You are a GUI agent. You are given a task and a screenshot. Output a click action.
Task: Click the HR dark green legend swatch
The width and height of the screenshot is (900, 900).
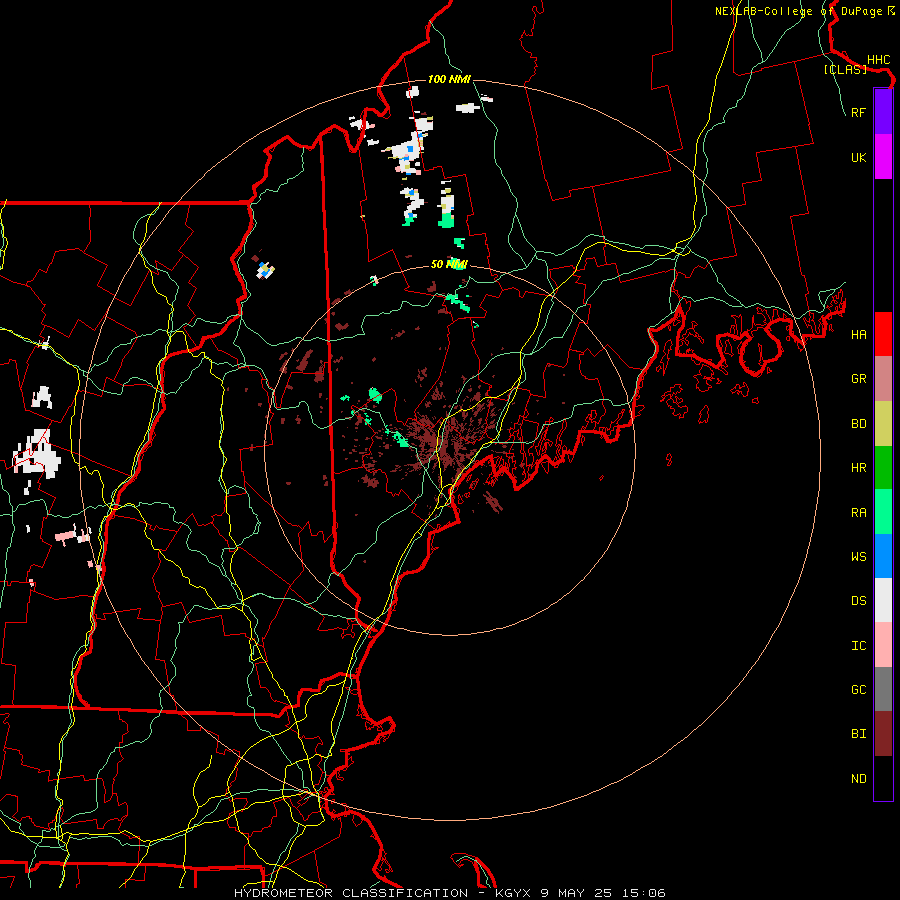(883, 468)
